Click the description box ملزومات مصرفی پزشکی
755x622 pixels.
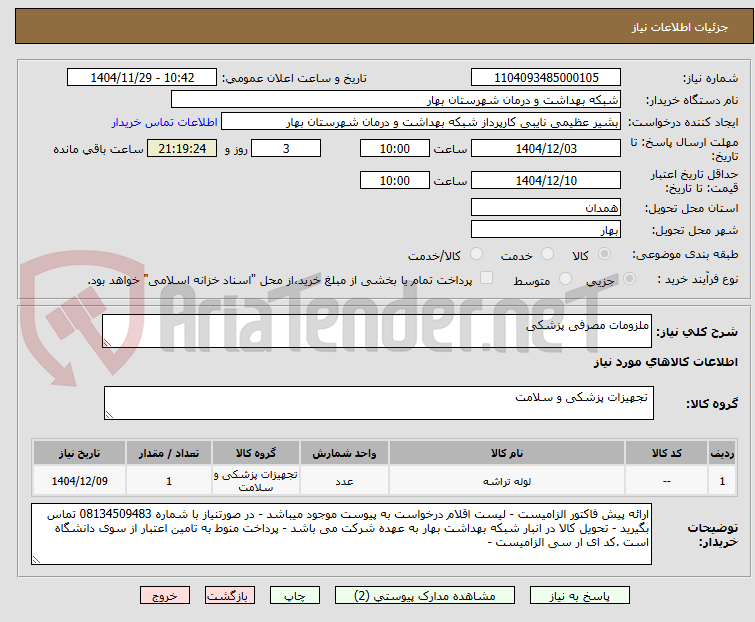(x=377, y=331)
